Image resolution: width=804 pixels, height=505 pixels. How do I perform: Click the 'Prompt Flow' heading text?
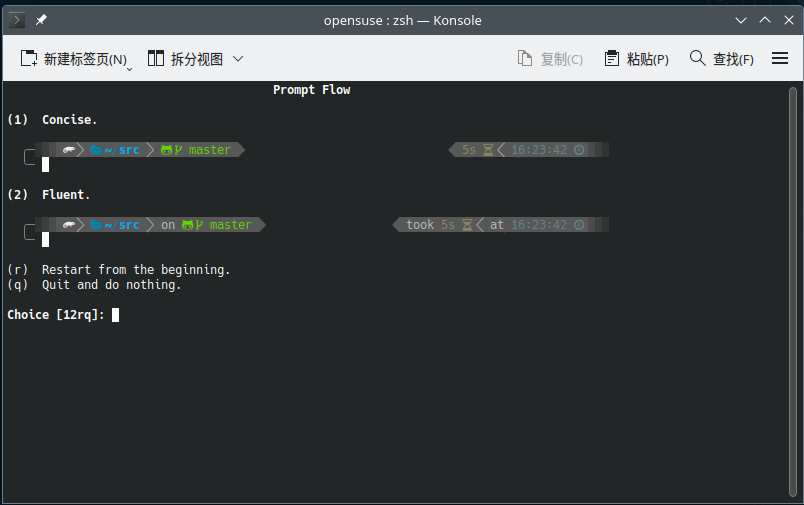pos(312,90)
